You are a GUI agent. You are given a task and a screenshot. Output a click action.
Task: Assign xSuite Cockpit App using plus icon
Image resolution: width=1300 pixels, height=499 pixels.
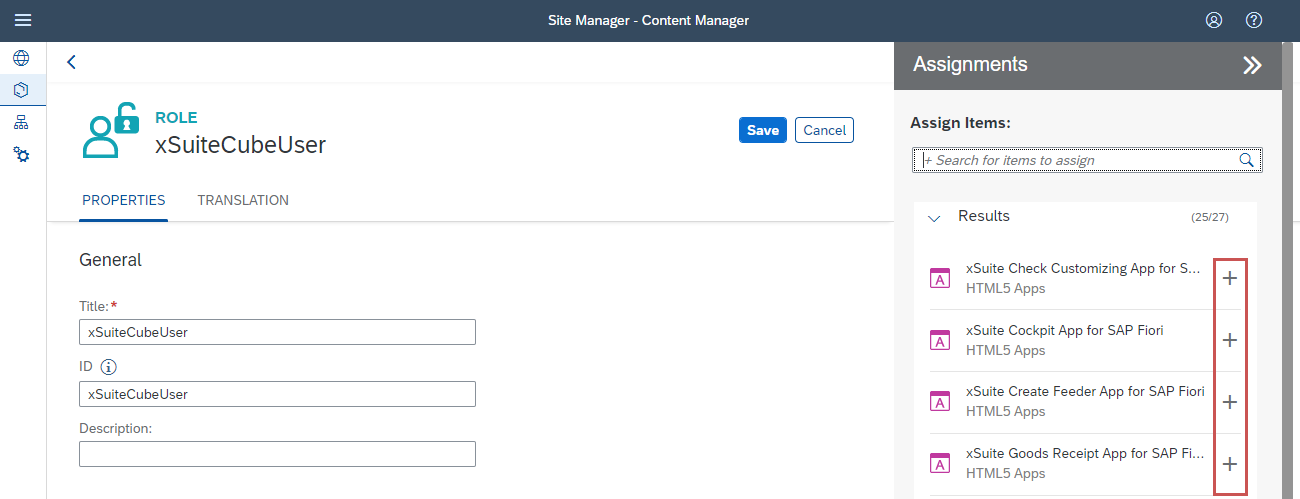click(1230, 340)
